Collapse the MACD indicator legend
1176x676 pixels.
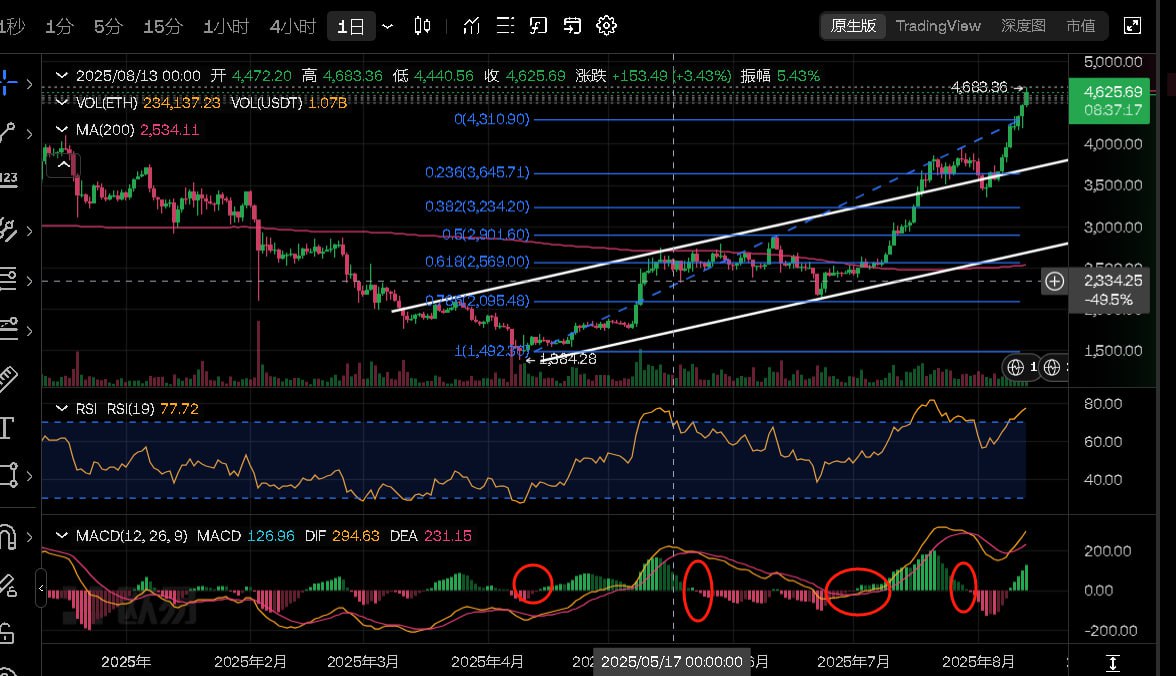63,536
